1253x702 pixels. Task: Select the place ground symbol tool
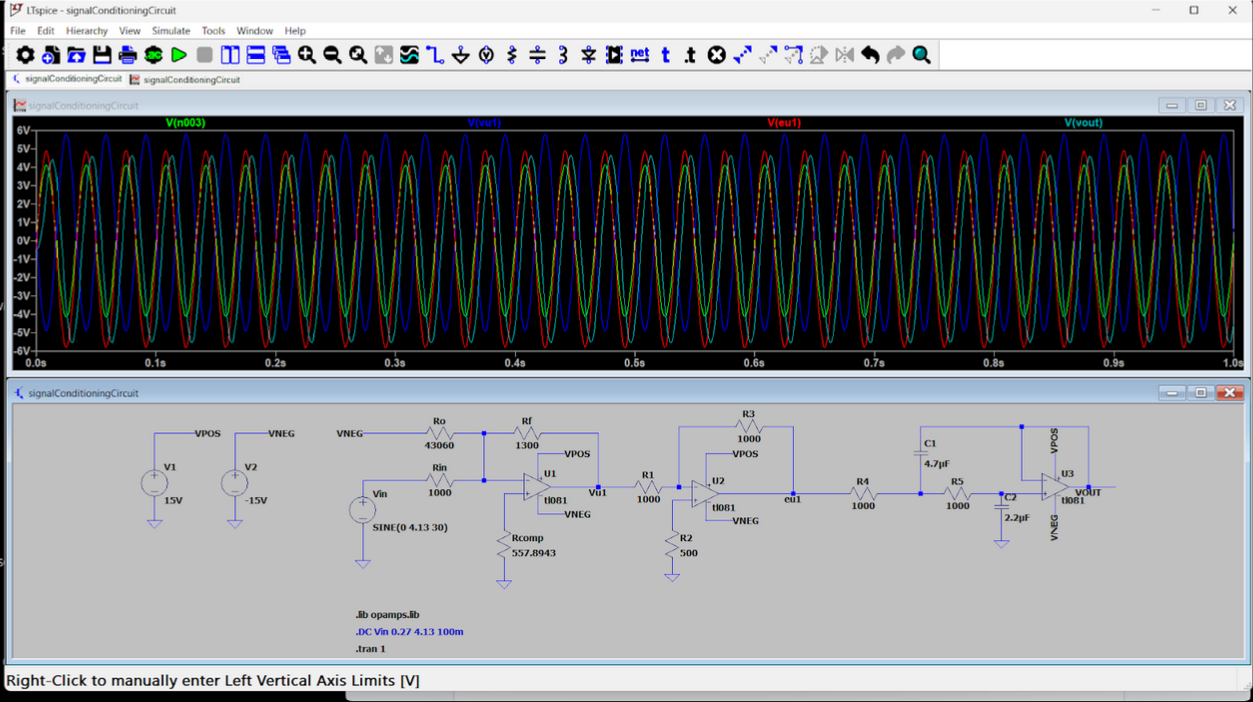pyautogui.click(x=461, y=55)
